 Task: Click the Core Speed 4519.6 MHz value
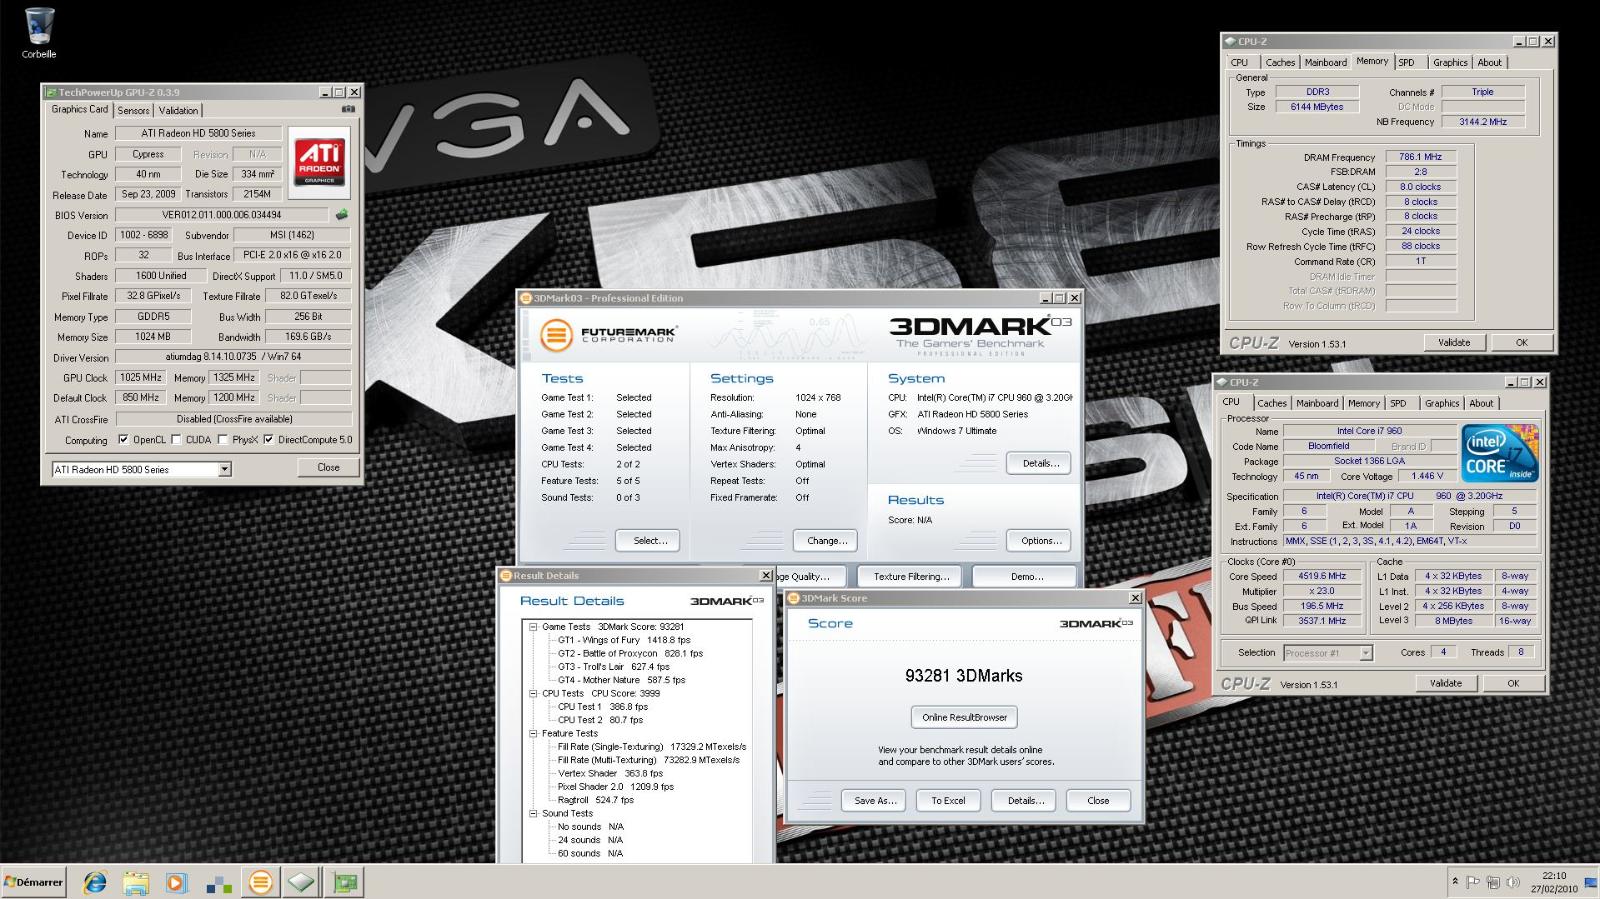pos(1322,576)
